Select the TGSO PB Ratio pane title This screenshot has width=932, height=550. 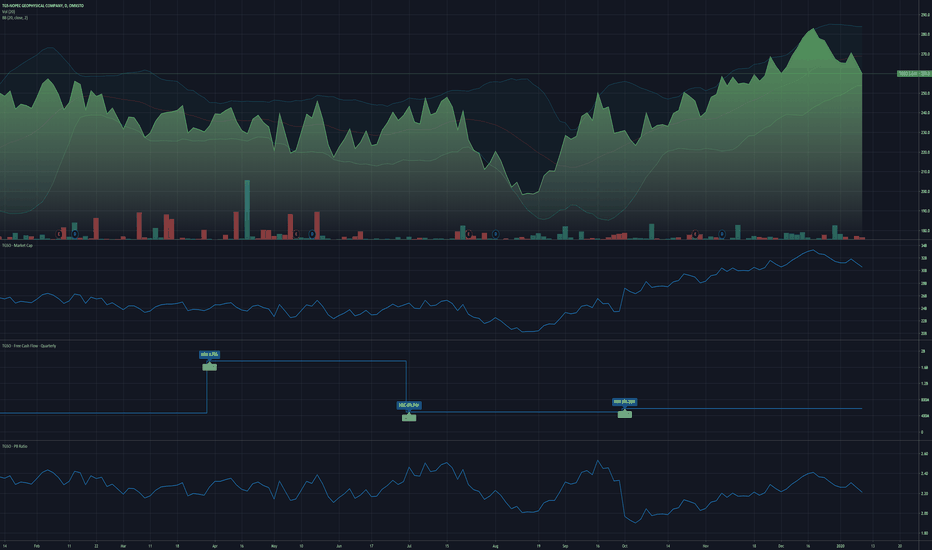click(15, 446)
